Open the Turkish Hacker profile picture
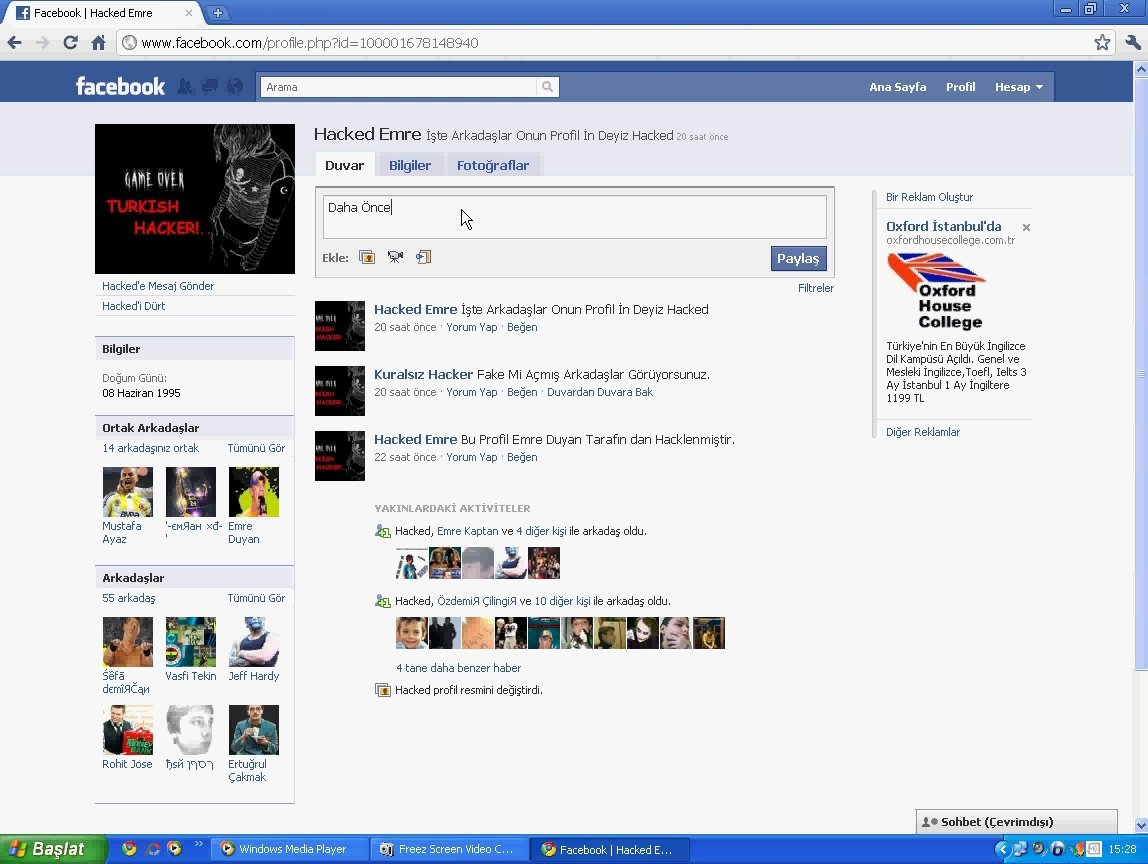 point(195,198)
